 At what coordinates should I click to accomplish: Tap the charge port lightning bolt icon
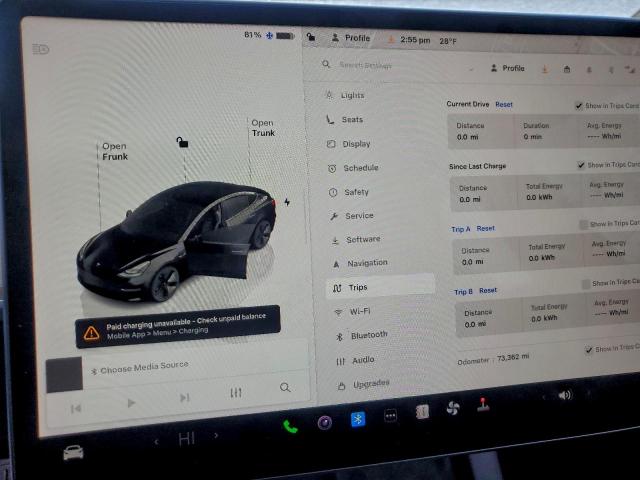click(x=287, y=202)
